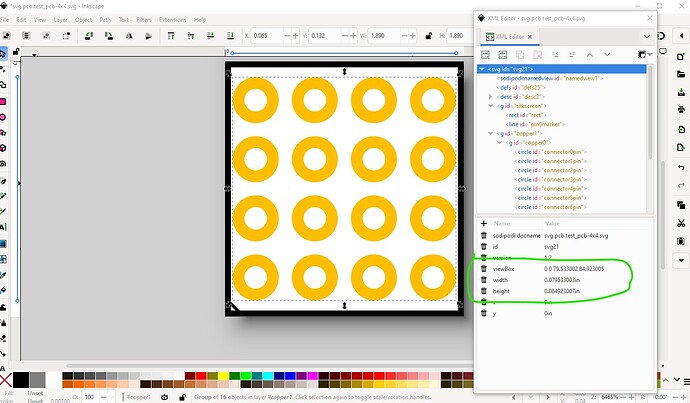
Task: Click rotate 90° clockwise icon
Action: tap(109, 36)
